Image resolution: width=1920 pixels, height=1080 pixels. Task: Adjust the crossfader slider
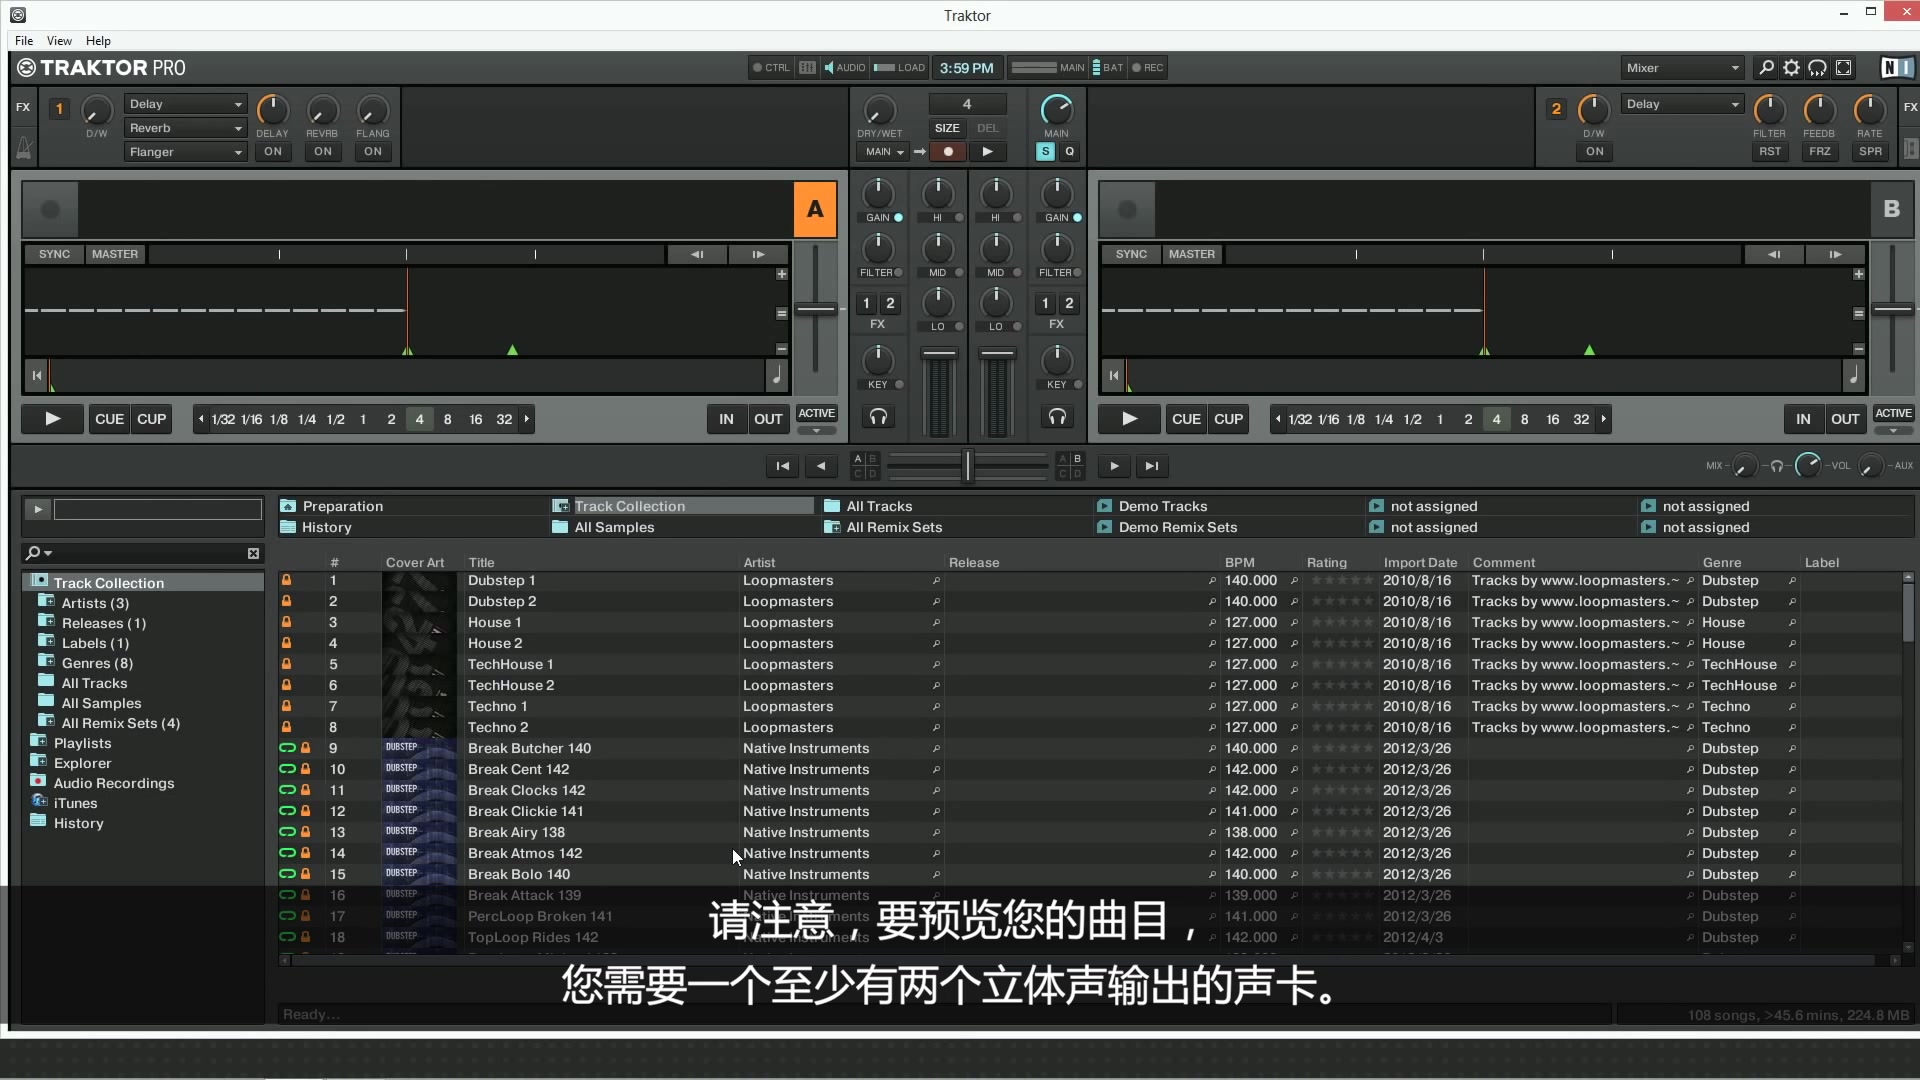[967, 466]
